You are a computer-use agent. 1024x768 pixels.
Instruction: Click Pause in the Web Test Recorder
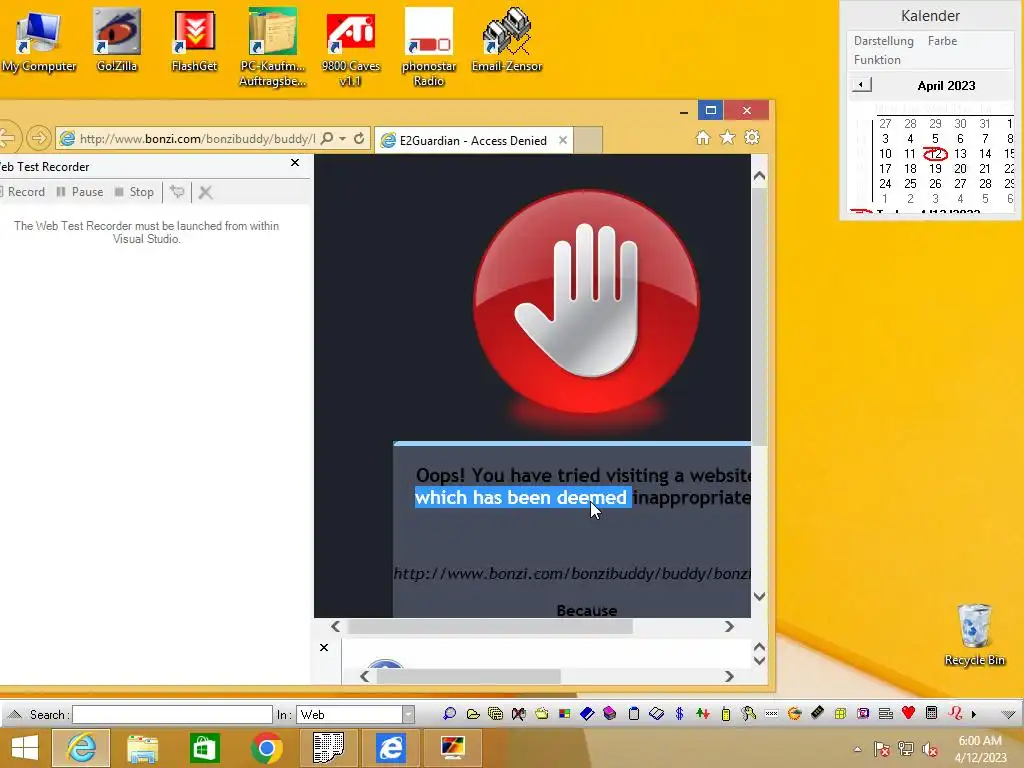point(80,192)
